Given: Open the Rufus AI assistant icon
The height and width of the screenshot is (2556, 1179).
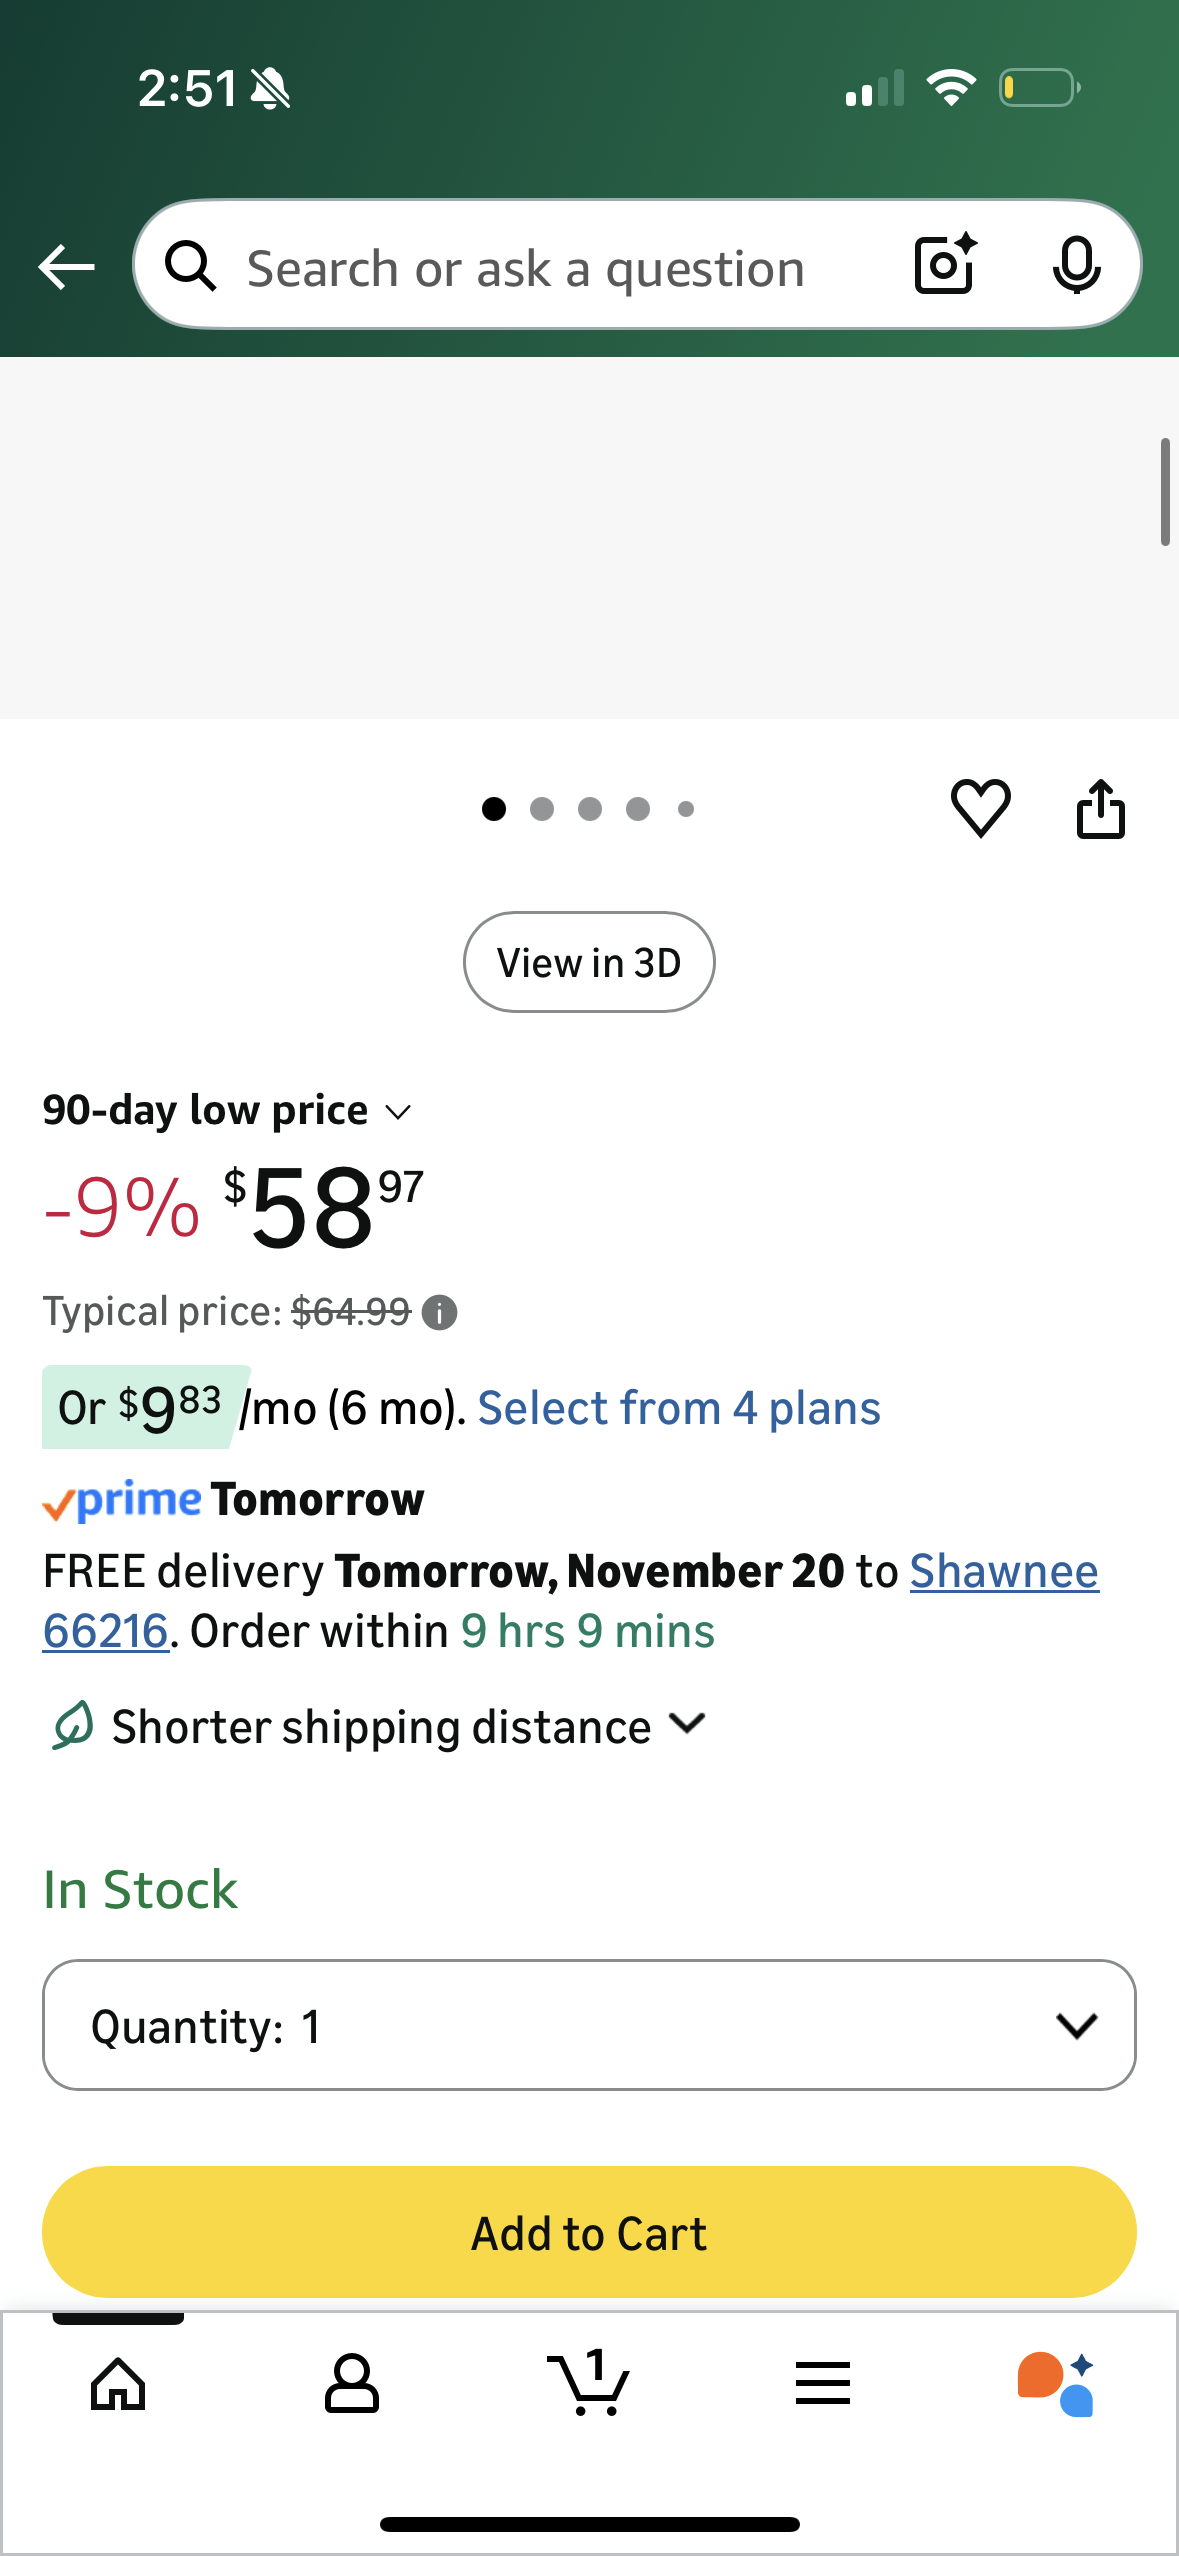Looking at the screenshot, I should point(1056,2384).
